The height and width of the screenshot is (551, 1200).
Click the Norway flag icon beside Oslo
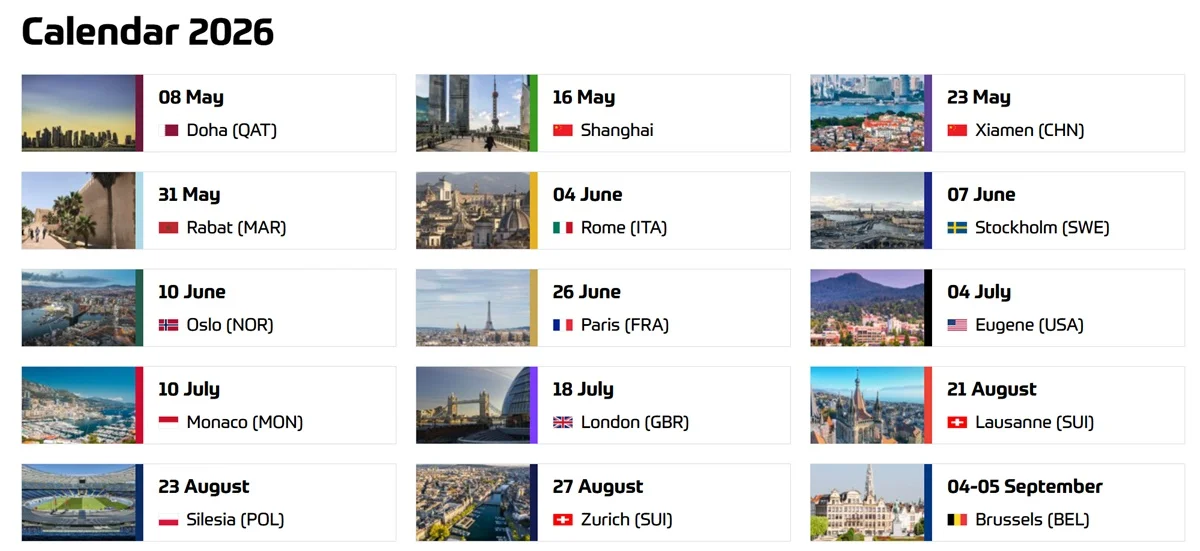(168, 325)
